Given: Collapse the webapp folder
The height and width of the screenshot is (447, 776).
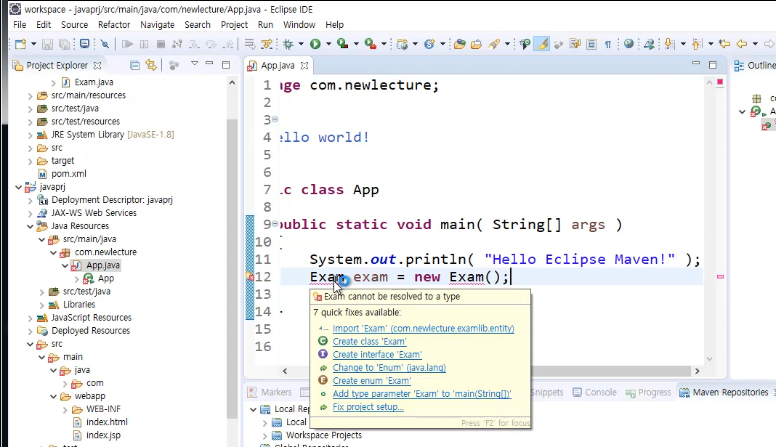Looking at the screenshot, I should pyautogui.click(x=53, y=397).
